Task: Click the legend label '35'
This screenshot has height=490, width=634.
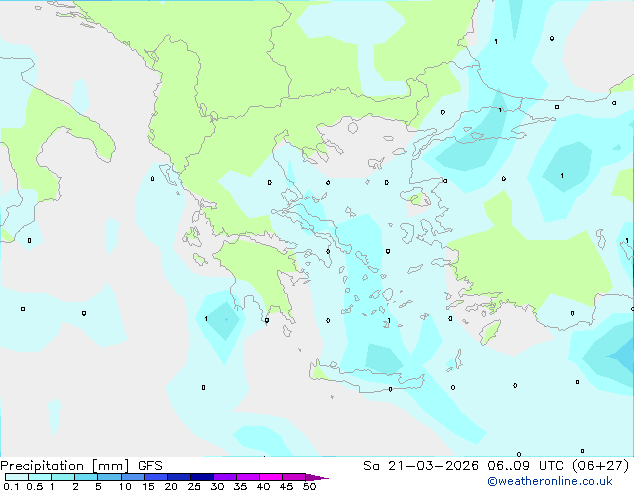Action: [240, 486]
